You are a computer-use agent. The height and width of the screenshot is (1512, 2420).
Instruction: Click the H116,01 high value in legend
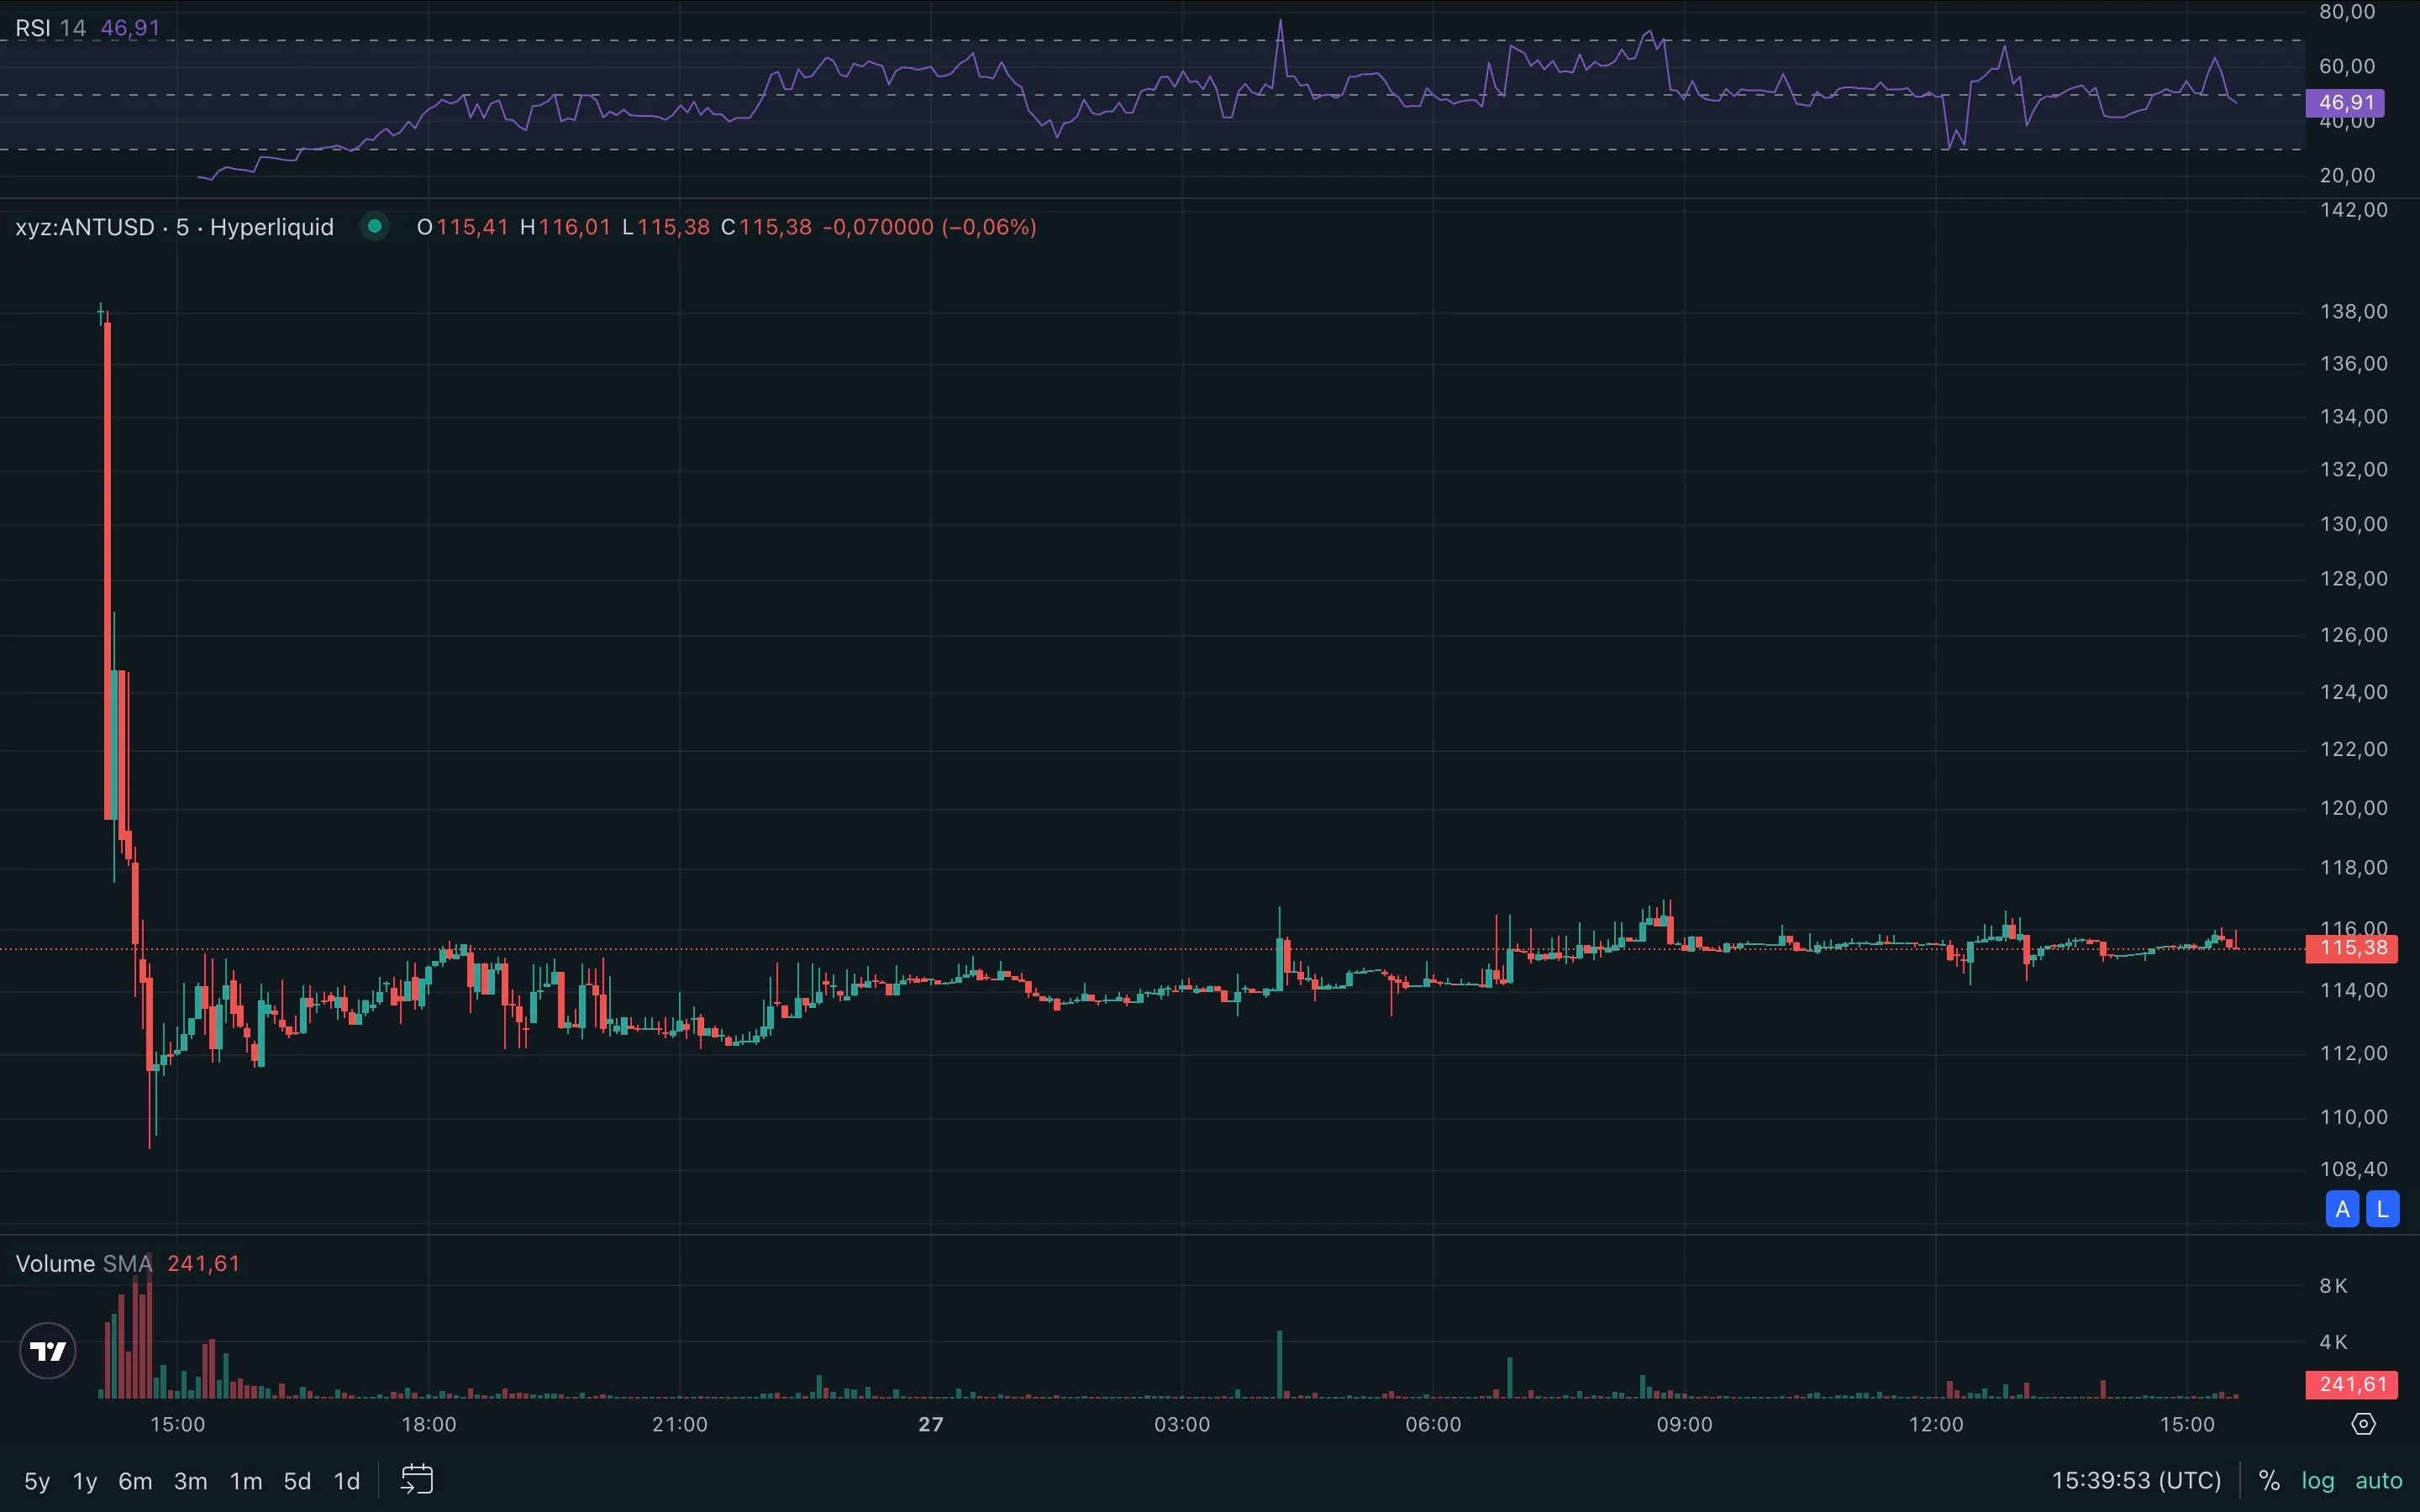point(565,227)
